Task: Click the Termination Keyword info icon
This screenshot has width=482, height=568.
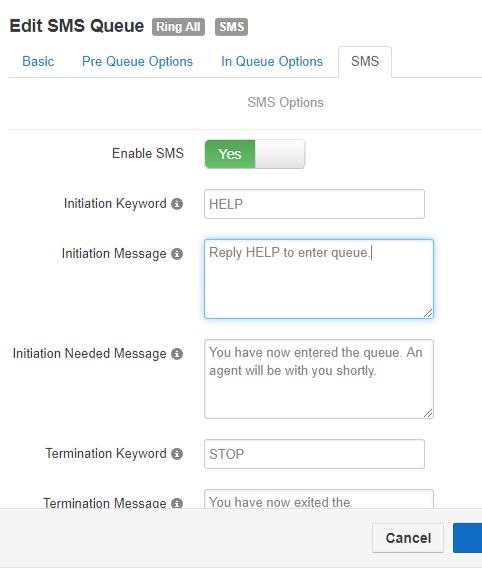Action: point(177,454)
